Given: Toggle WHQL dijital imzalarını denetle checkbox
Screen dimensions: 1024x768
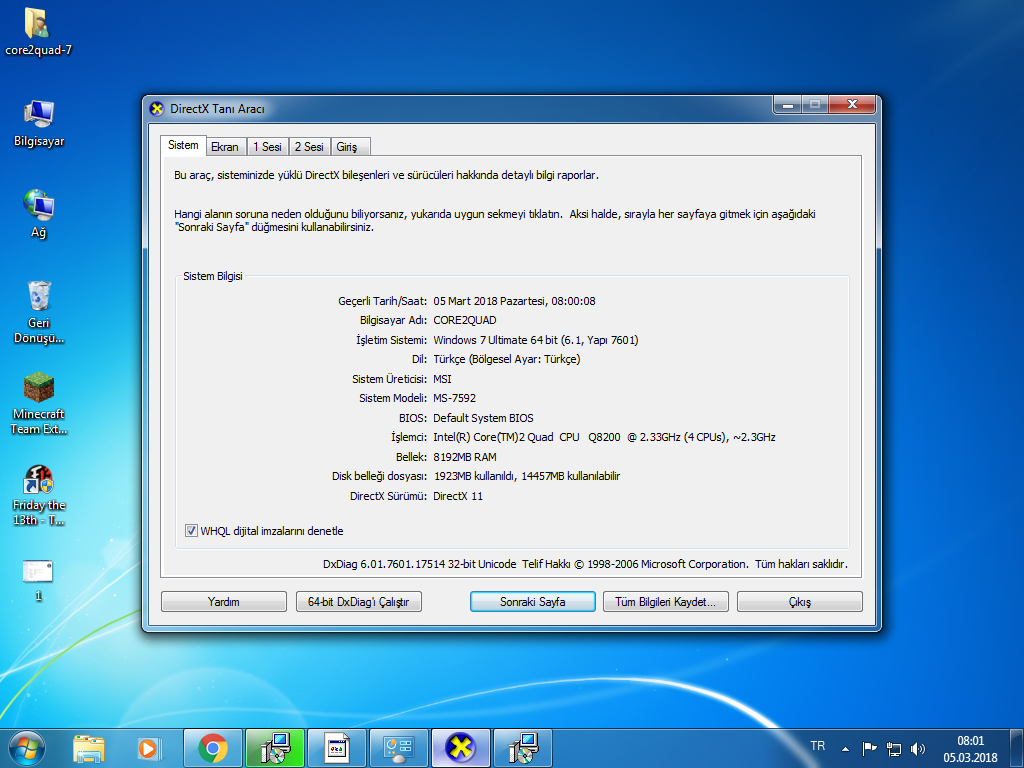Looking at the screenshot, I should [x=191, y=530].
